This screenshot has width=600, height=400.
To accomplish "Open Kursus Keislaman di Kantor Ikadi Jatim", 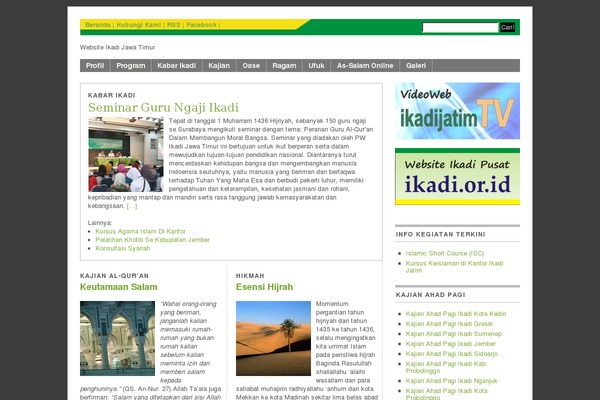I will point(454,267).
